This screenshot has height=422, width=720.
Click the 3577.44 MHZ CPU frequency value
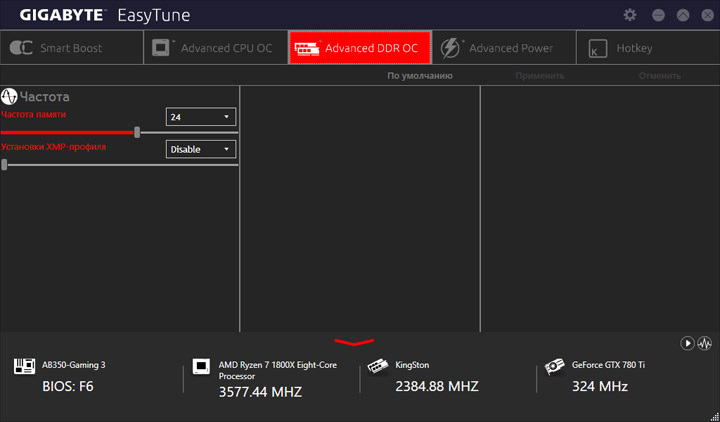[x=260, y=392]
